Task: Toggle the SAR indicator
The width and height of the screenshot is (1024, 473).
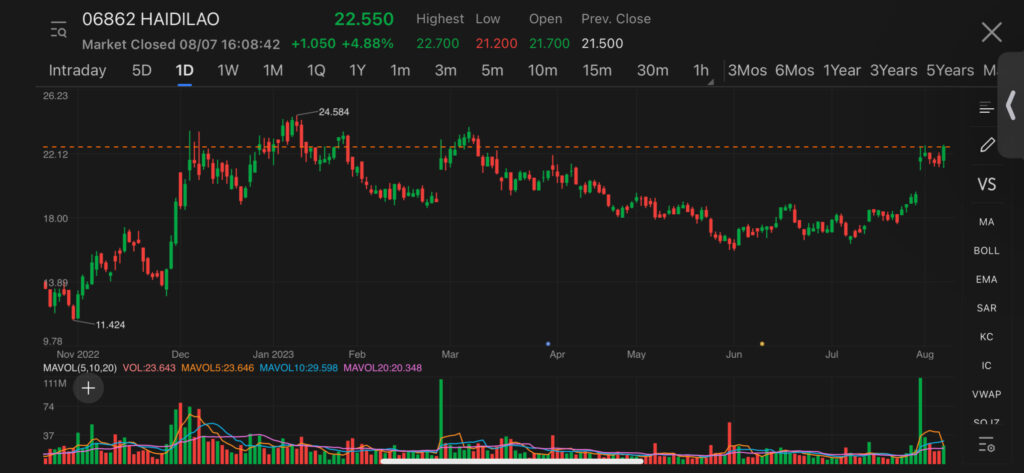Action: (x=986, y=308)
